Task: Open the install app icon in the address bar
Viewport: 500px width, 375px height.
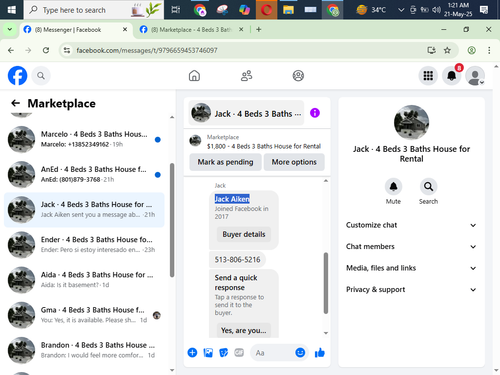Action: coord(431,50)
